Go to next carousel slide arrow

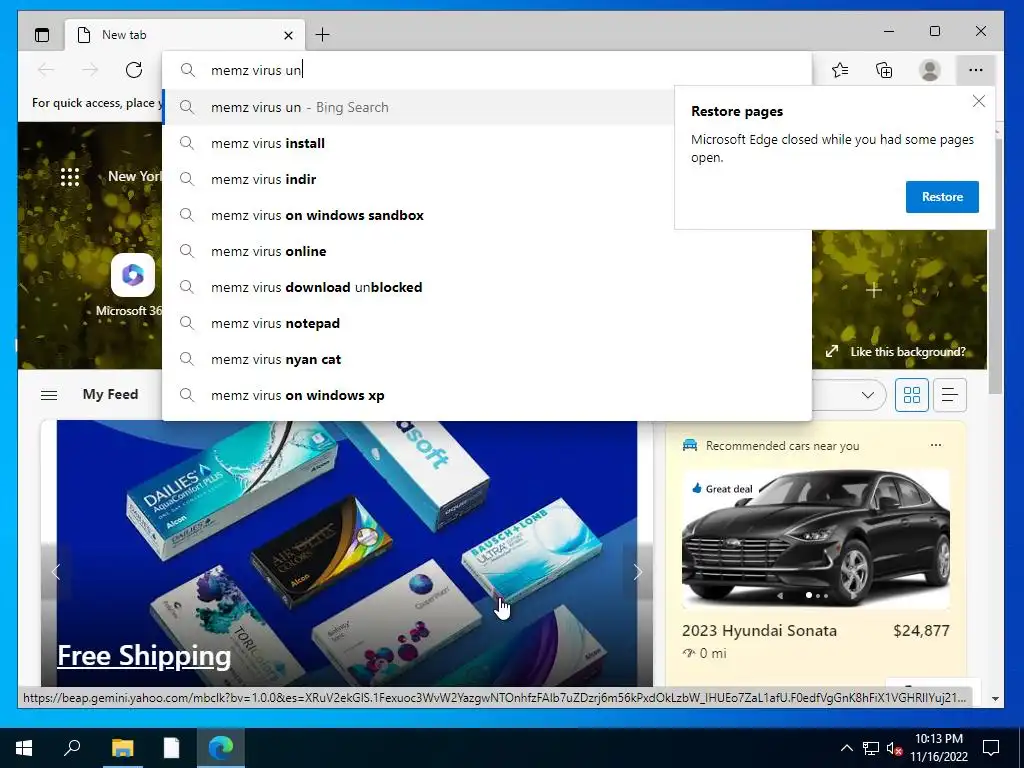[x=637, y=572]
